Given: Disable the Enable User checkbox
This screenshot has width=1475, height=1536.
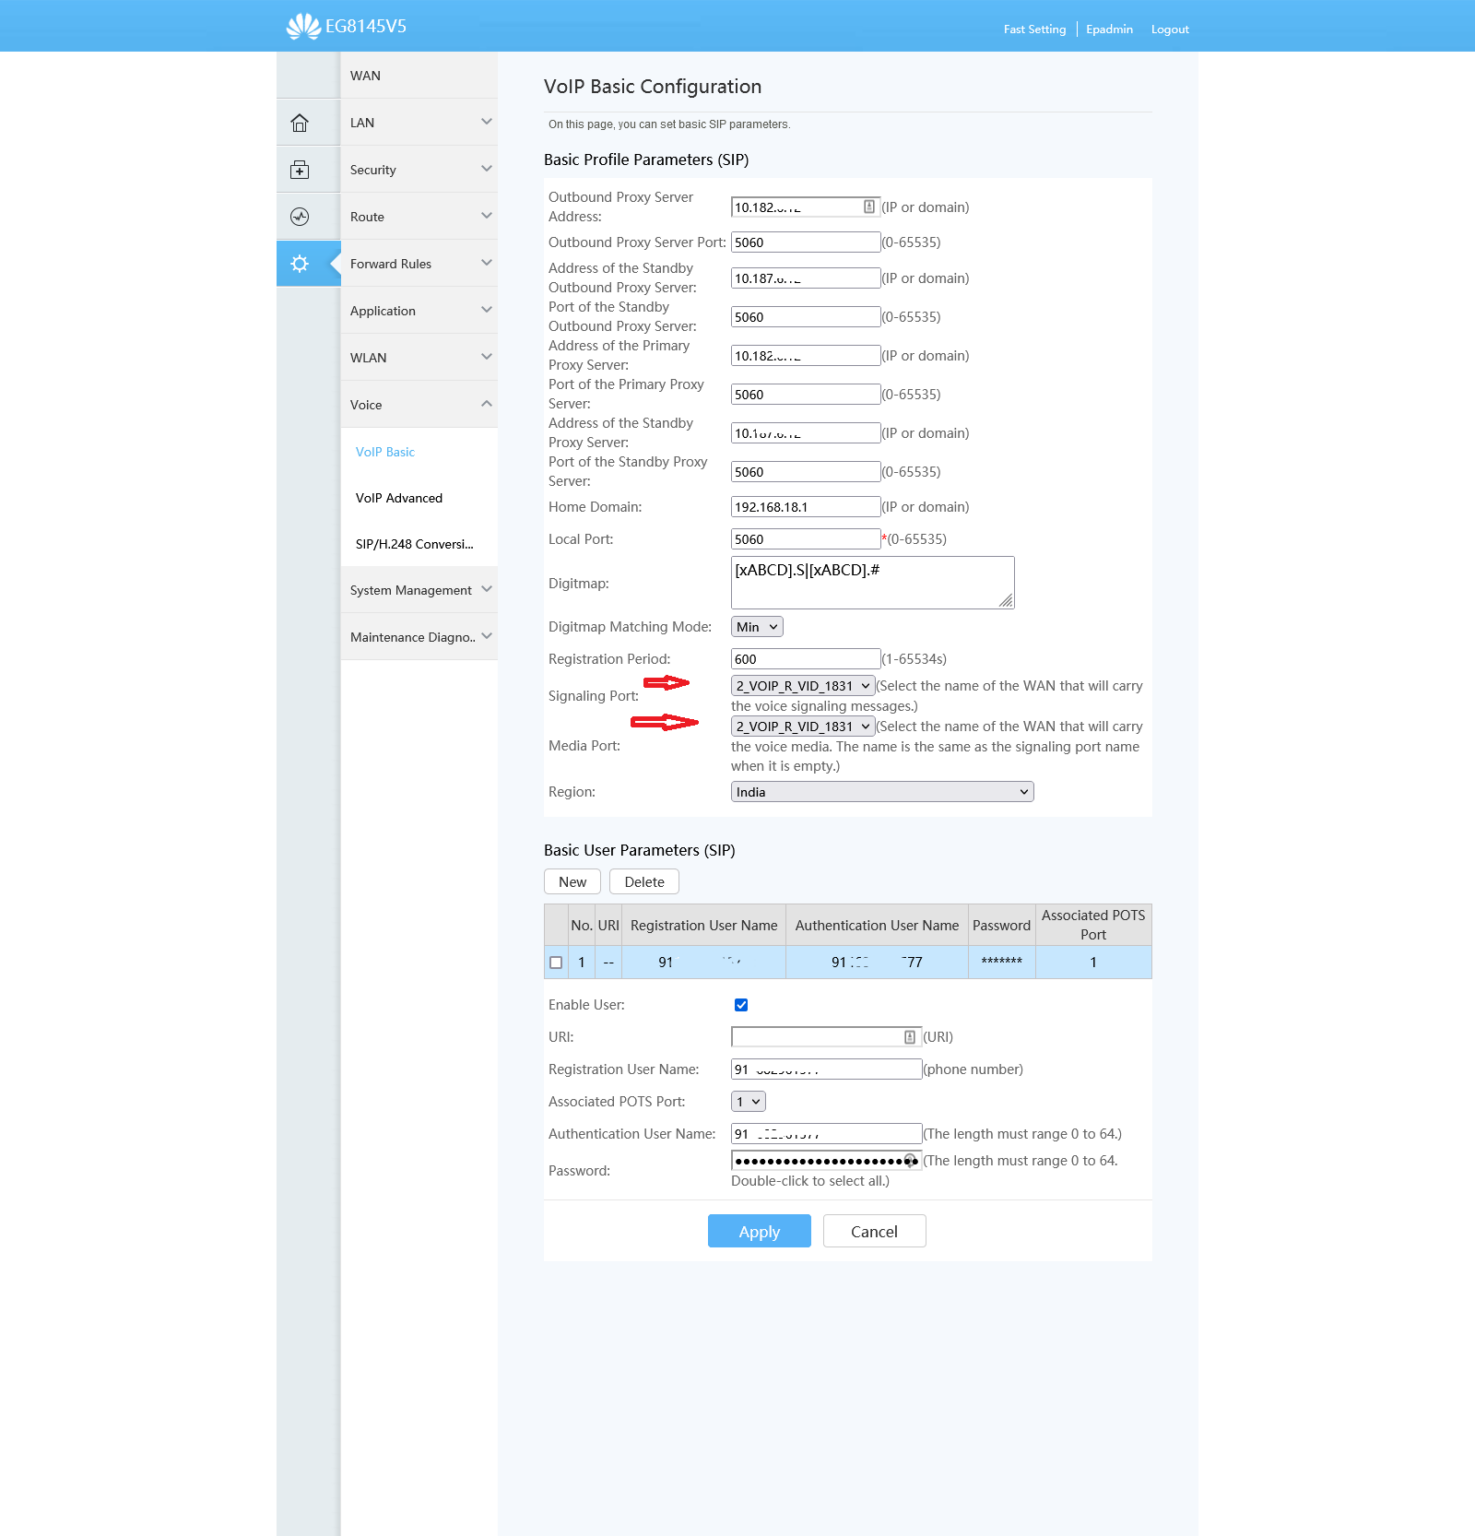Looking at the screenshot, I should pos(741,1004).
